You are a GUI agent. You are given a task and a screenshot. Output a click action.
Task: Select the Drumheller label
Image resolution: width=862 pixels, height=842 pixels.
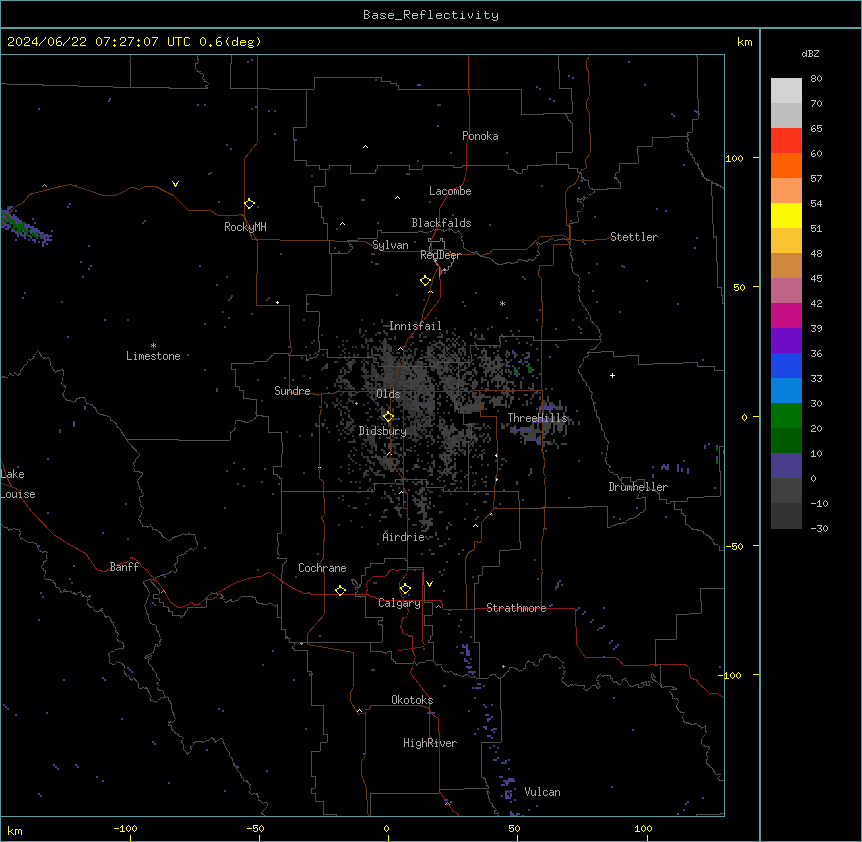coord(638,487)
